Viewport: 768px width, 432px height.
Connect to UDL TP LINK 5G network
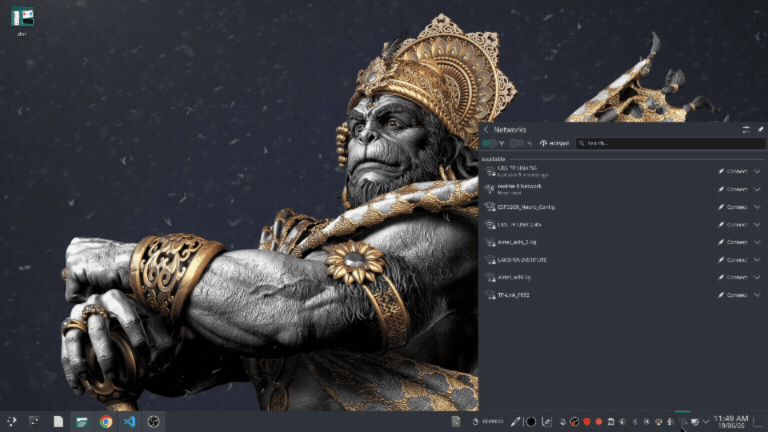coord(733,171)
